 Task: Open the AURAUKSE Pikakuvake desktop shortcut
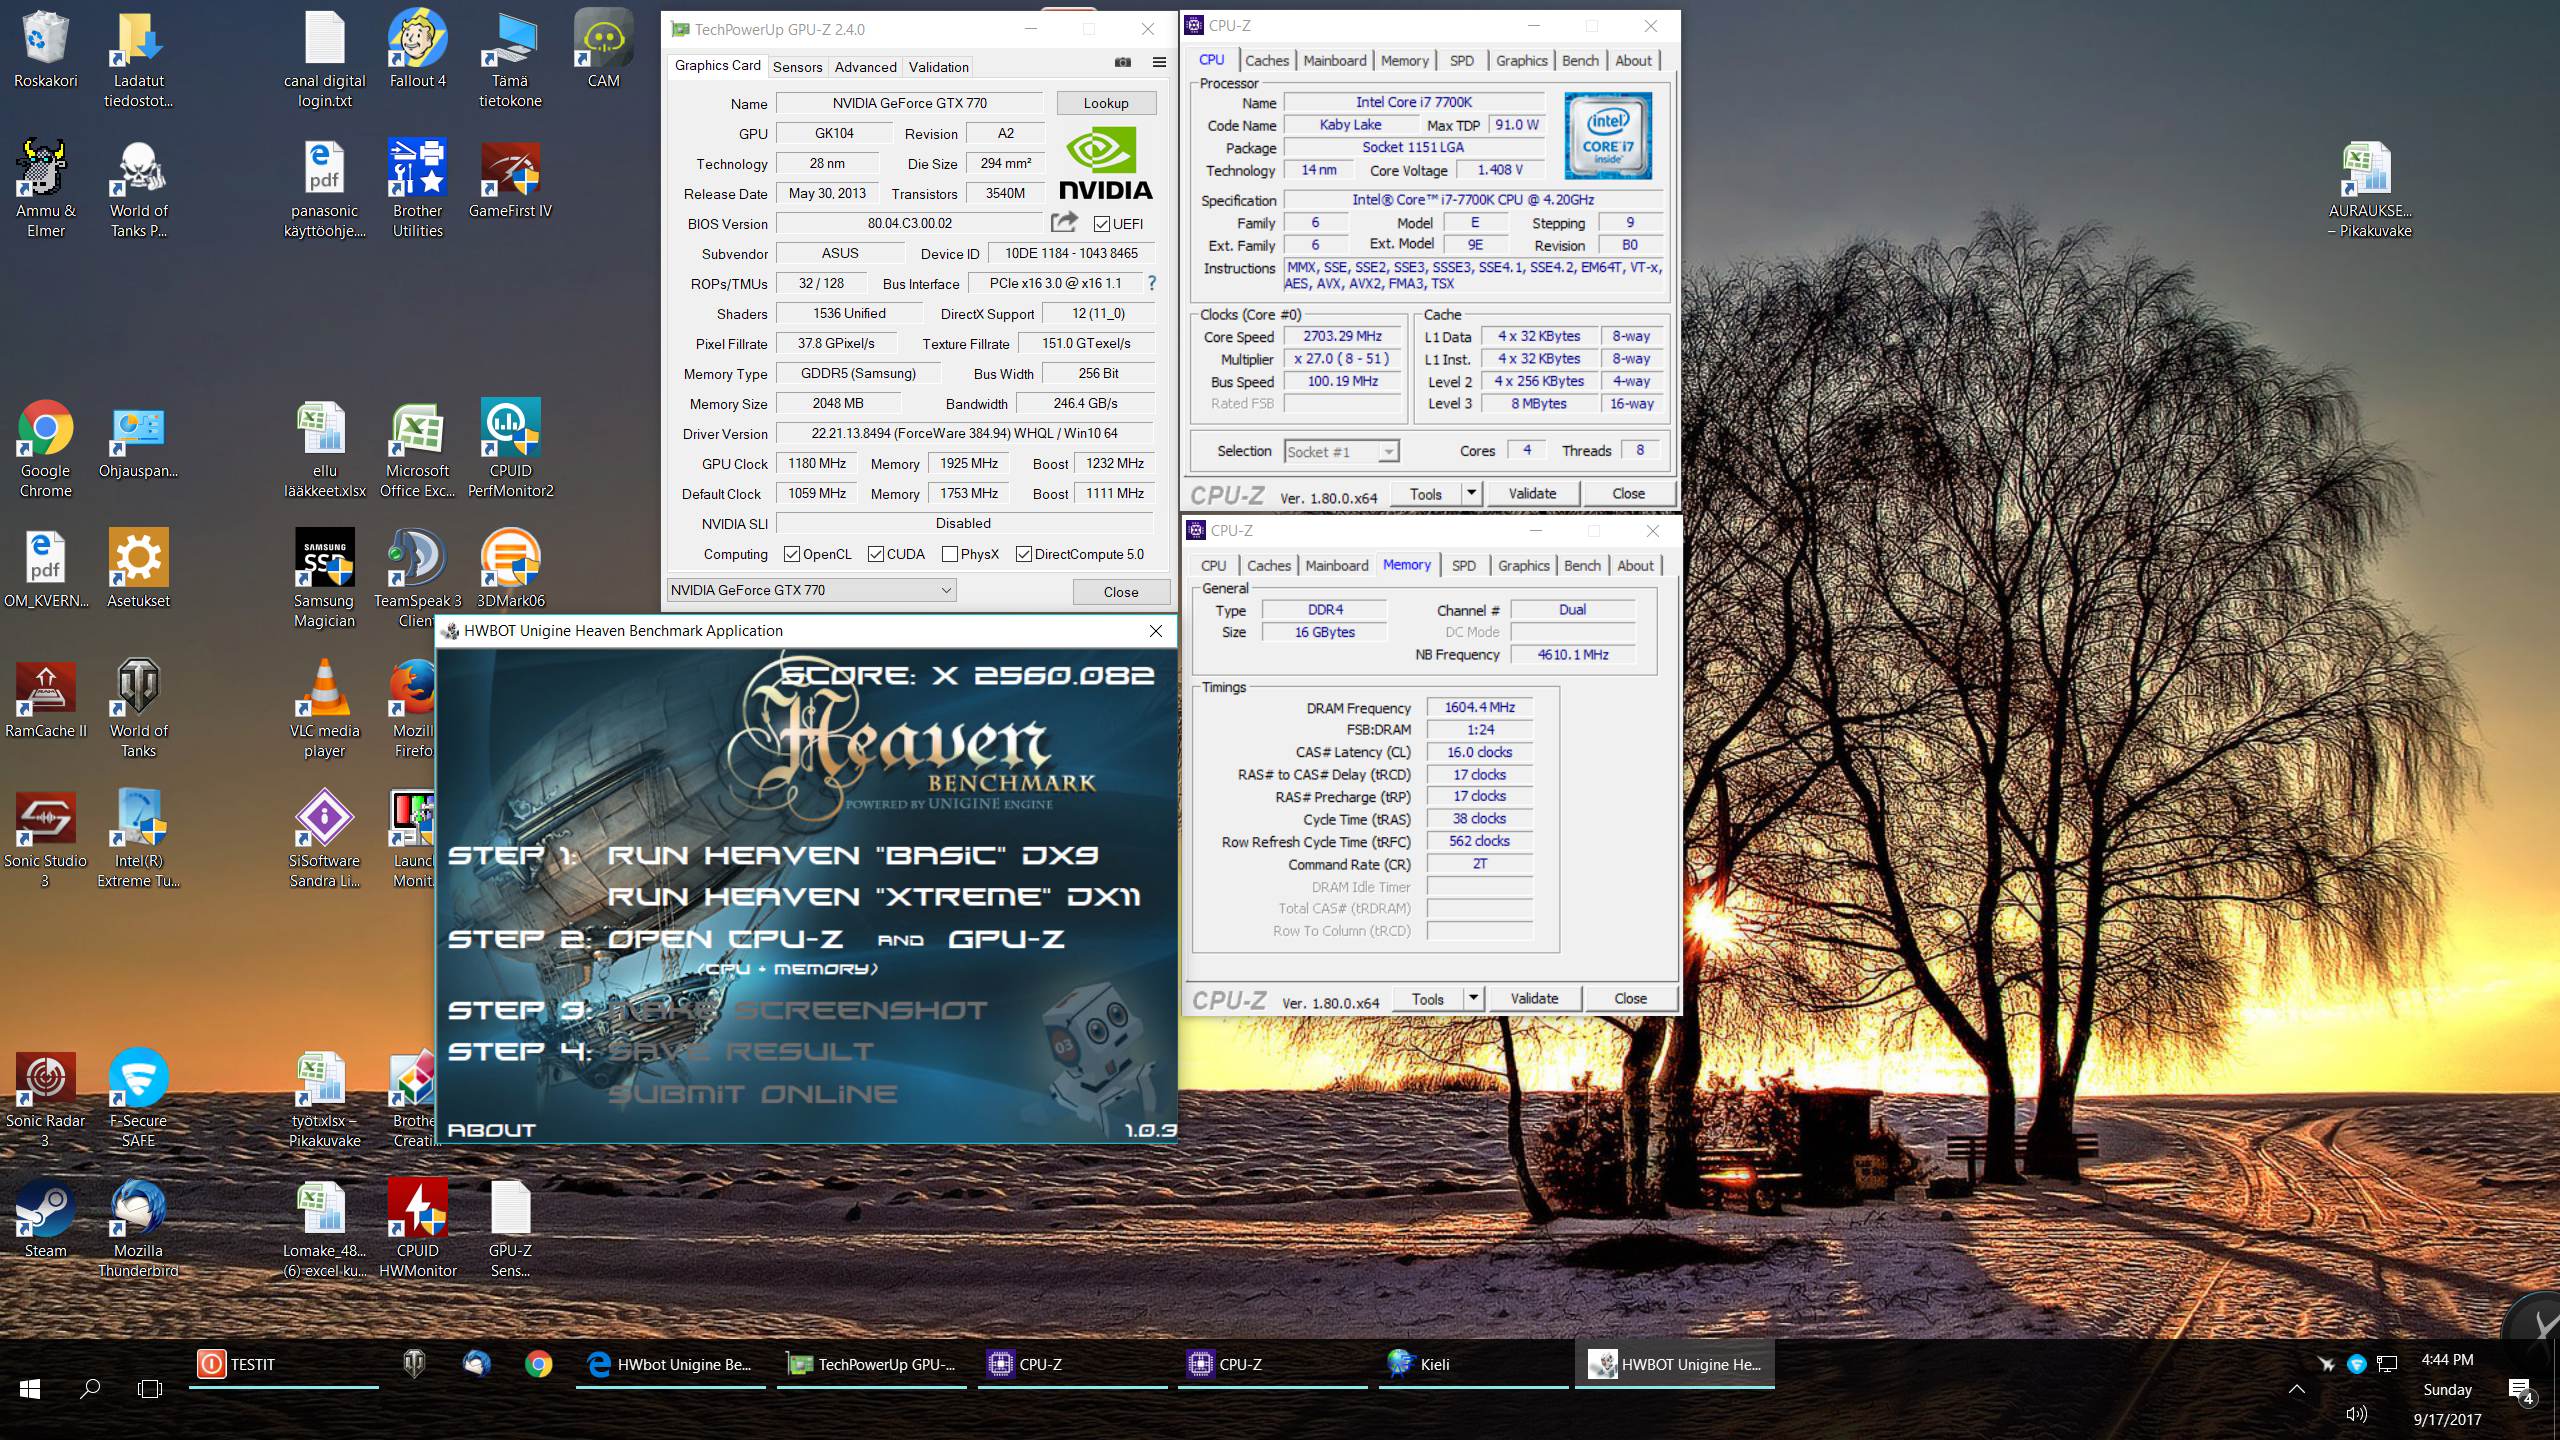click(x=2369, y=190)
